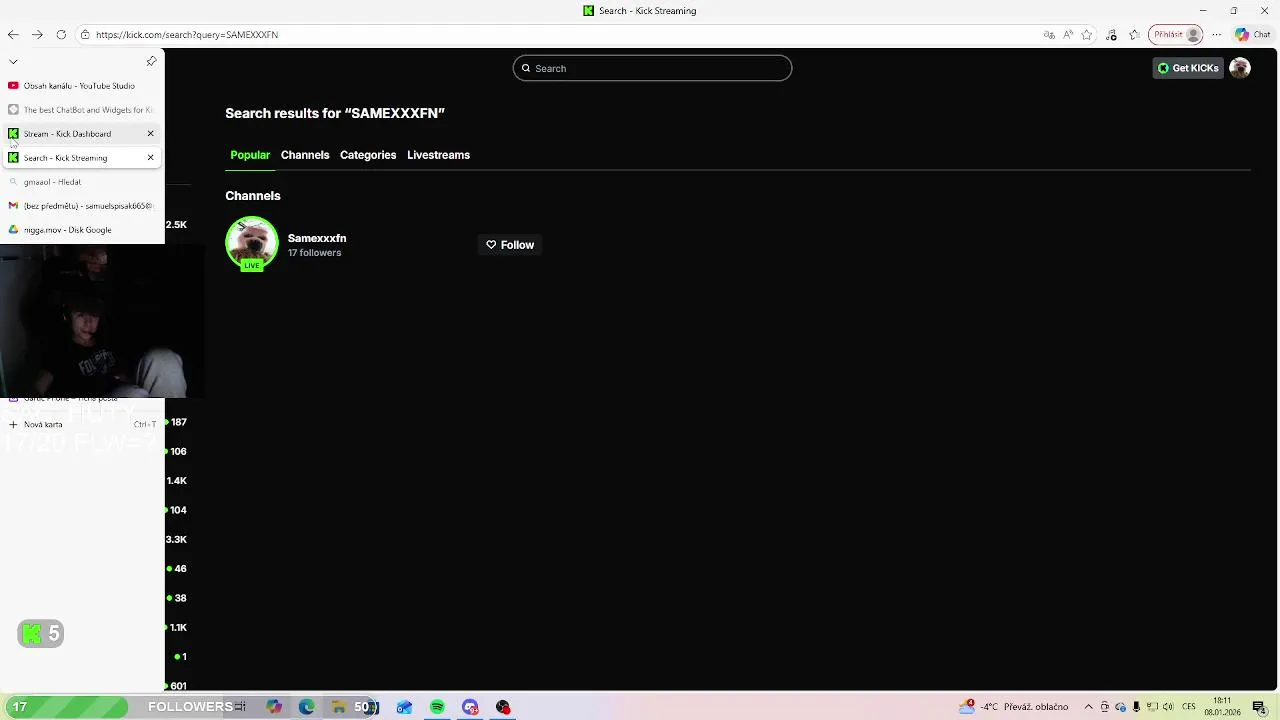Open Discord from the taskbar
This screenshot has width=1280, height=720.
pyautogui.click(x=470, y=707)
